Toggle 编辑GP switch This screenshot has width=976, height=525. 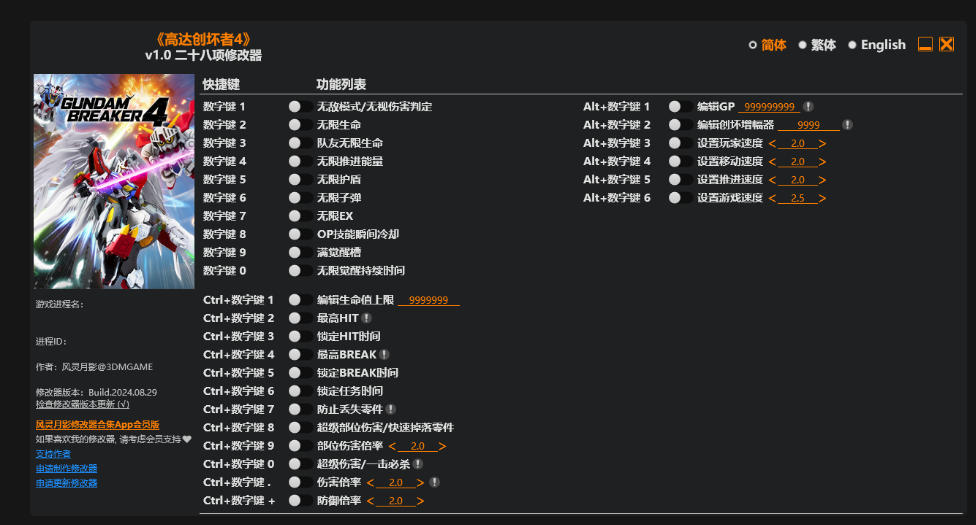tap(680, 106)
